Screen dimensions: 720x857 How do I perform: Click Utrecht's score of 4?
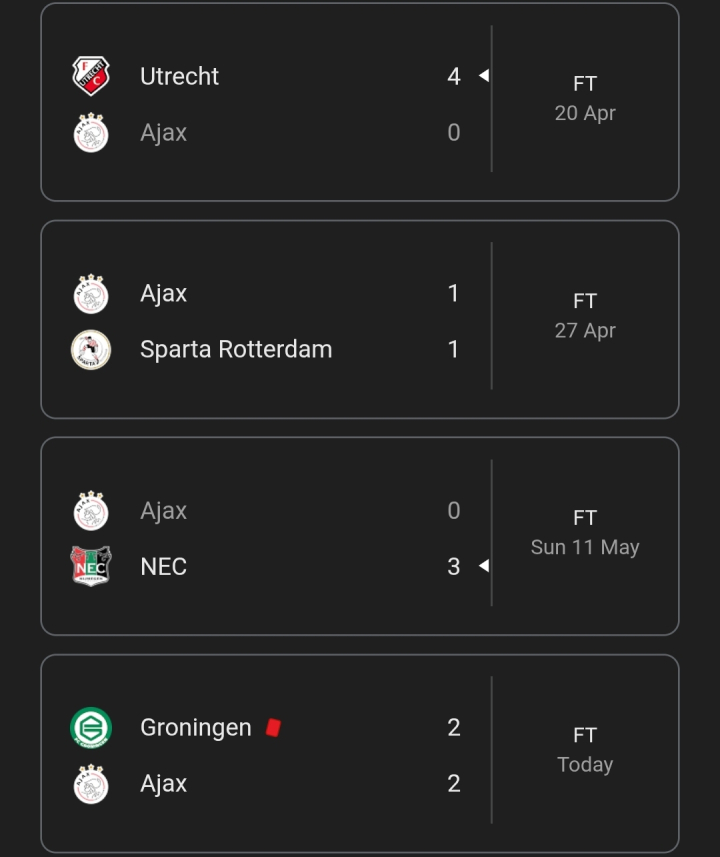click(x=454, y=76)
